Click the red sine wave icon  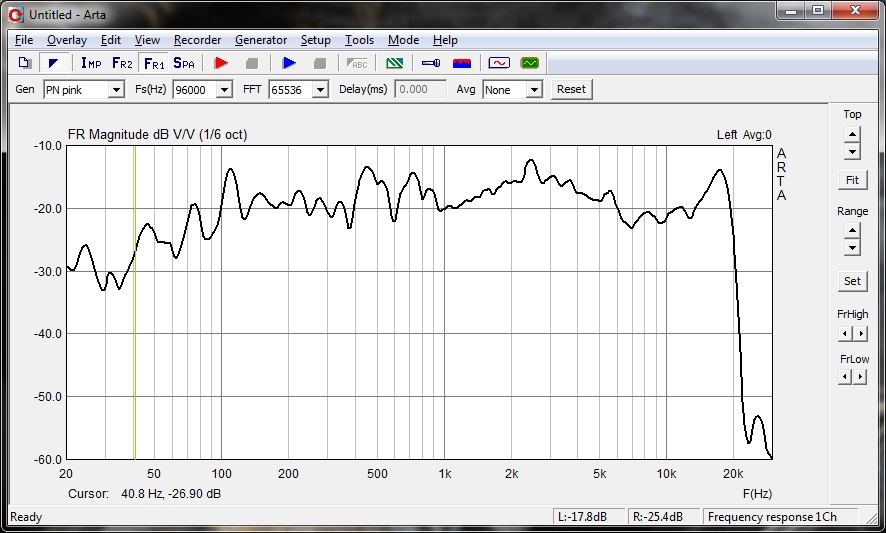tap(499, 63)
